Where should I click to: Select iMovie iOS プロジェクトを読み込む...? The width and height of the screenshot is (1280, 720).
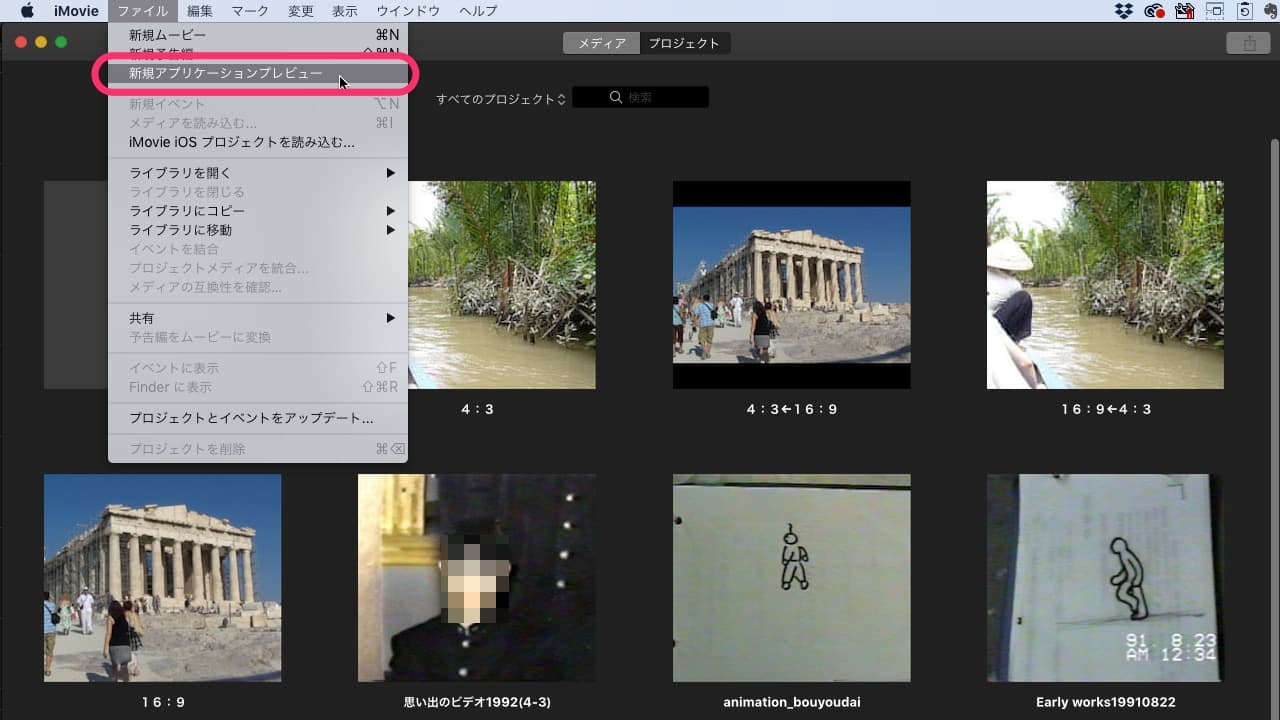[258, 142]
